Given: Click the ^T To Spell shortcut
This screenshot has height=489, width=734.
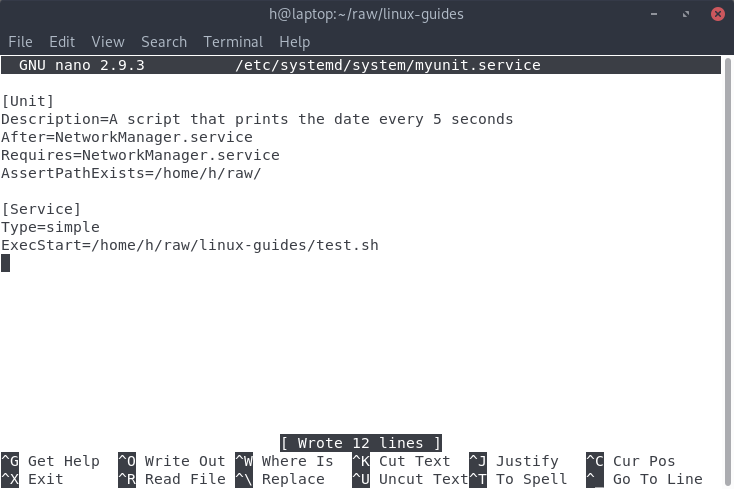Looking at the screenshot, I should coord(518,479).
